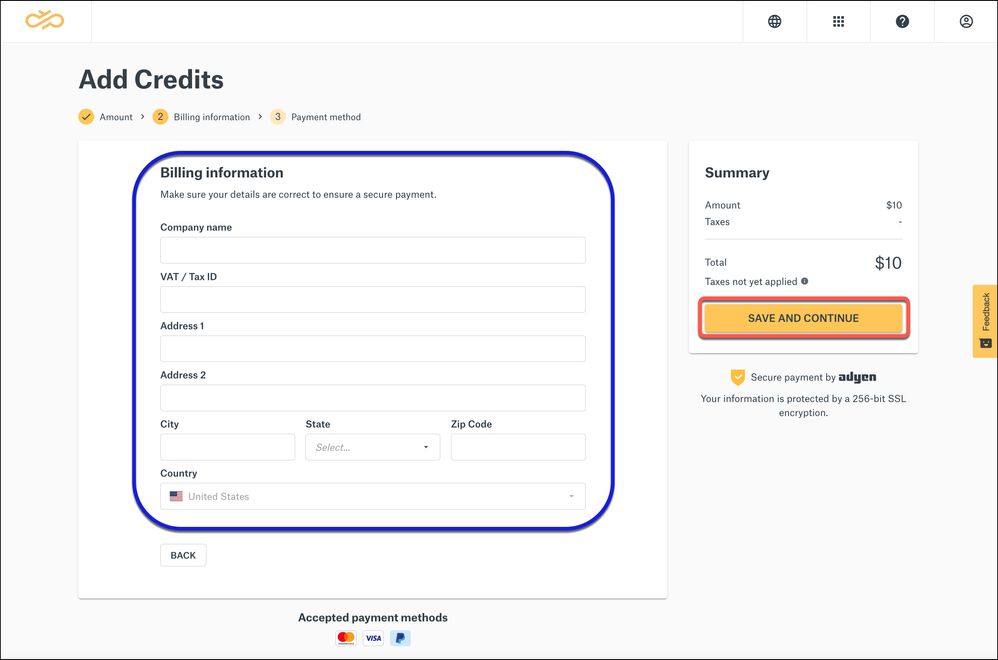
Task: Go to the Amount step
Action: (106, 117)
